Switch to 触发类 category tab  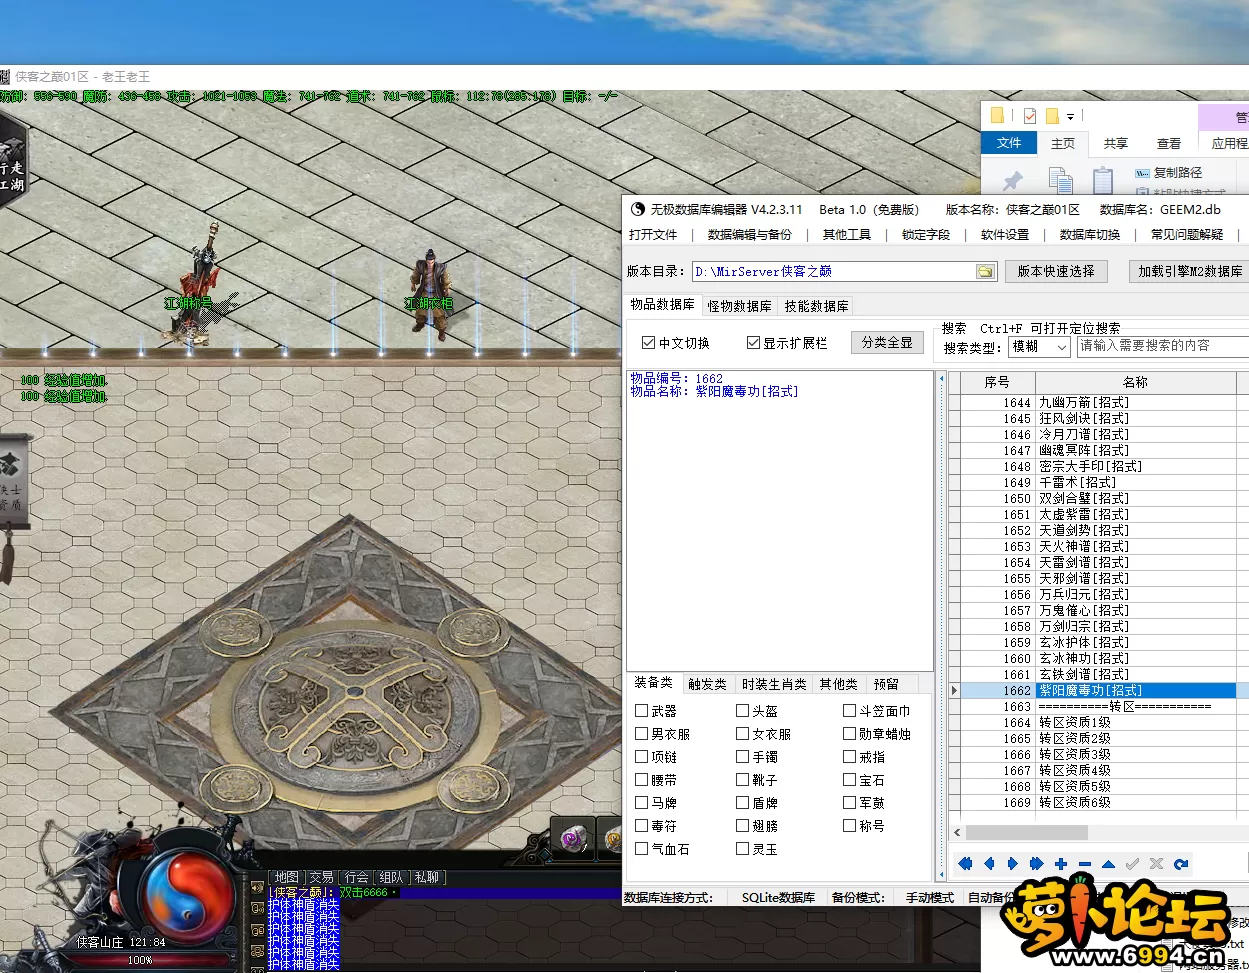[x=707, y=684]
